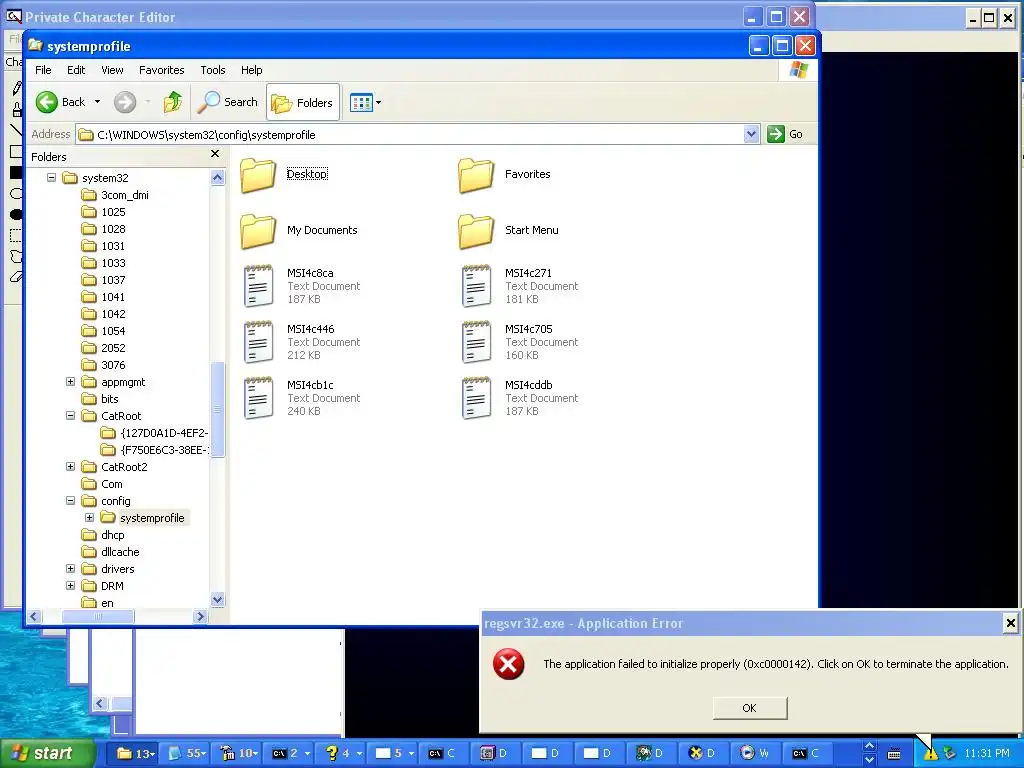Open taskbar group of 55 windows
The image size is (1024, 768).
(187, 753)
